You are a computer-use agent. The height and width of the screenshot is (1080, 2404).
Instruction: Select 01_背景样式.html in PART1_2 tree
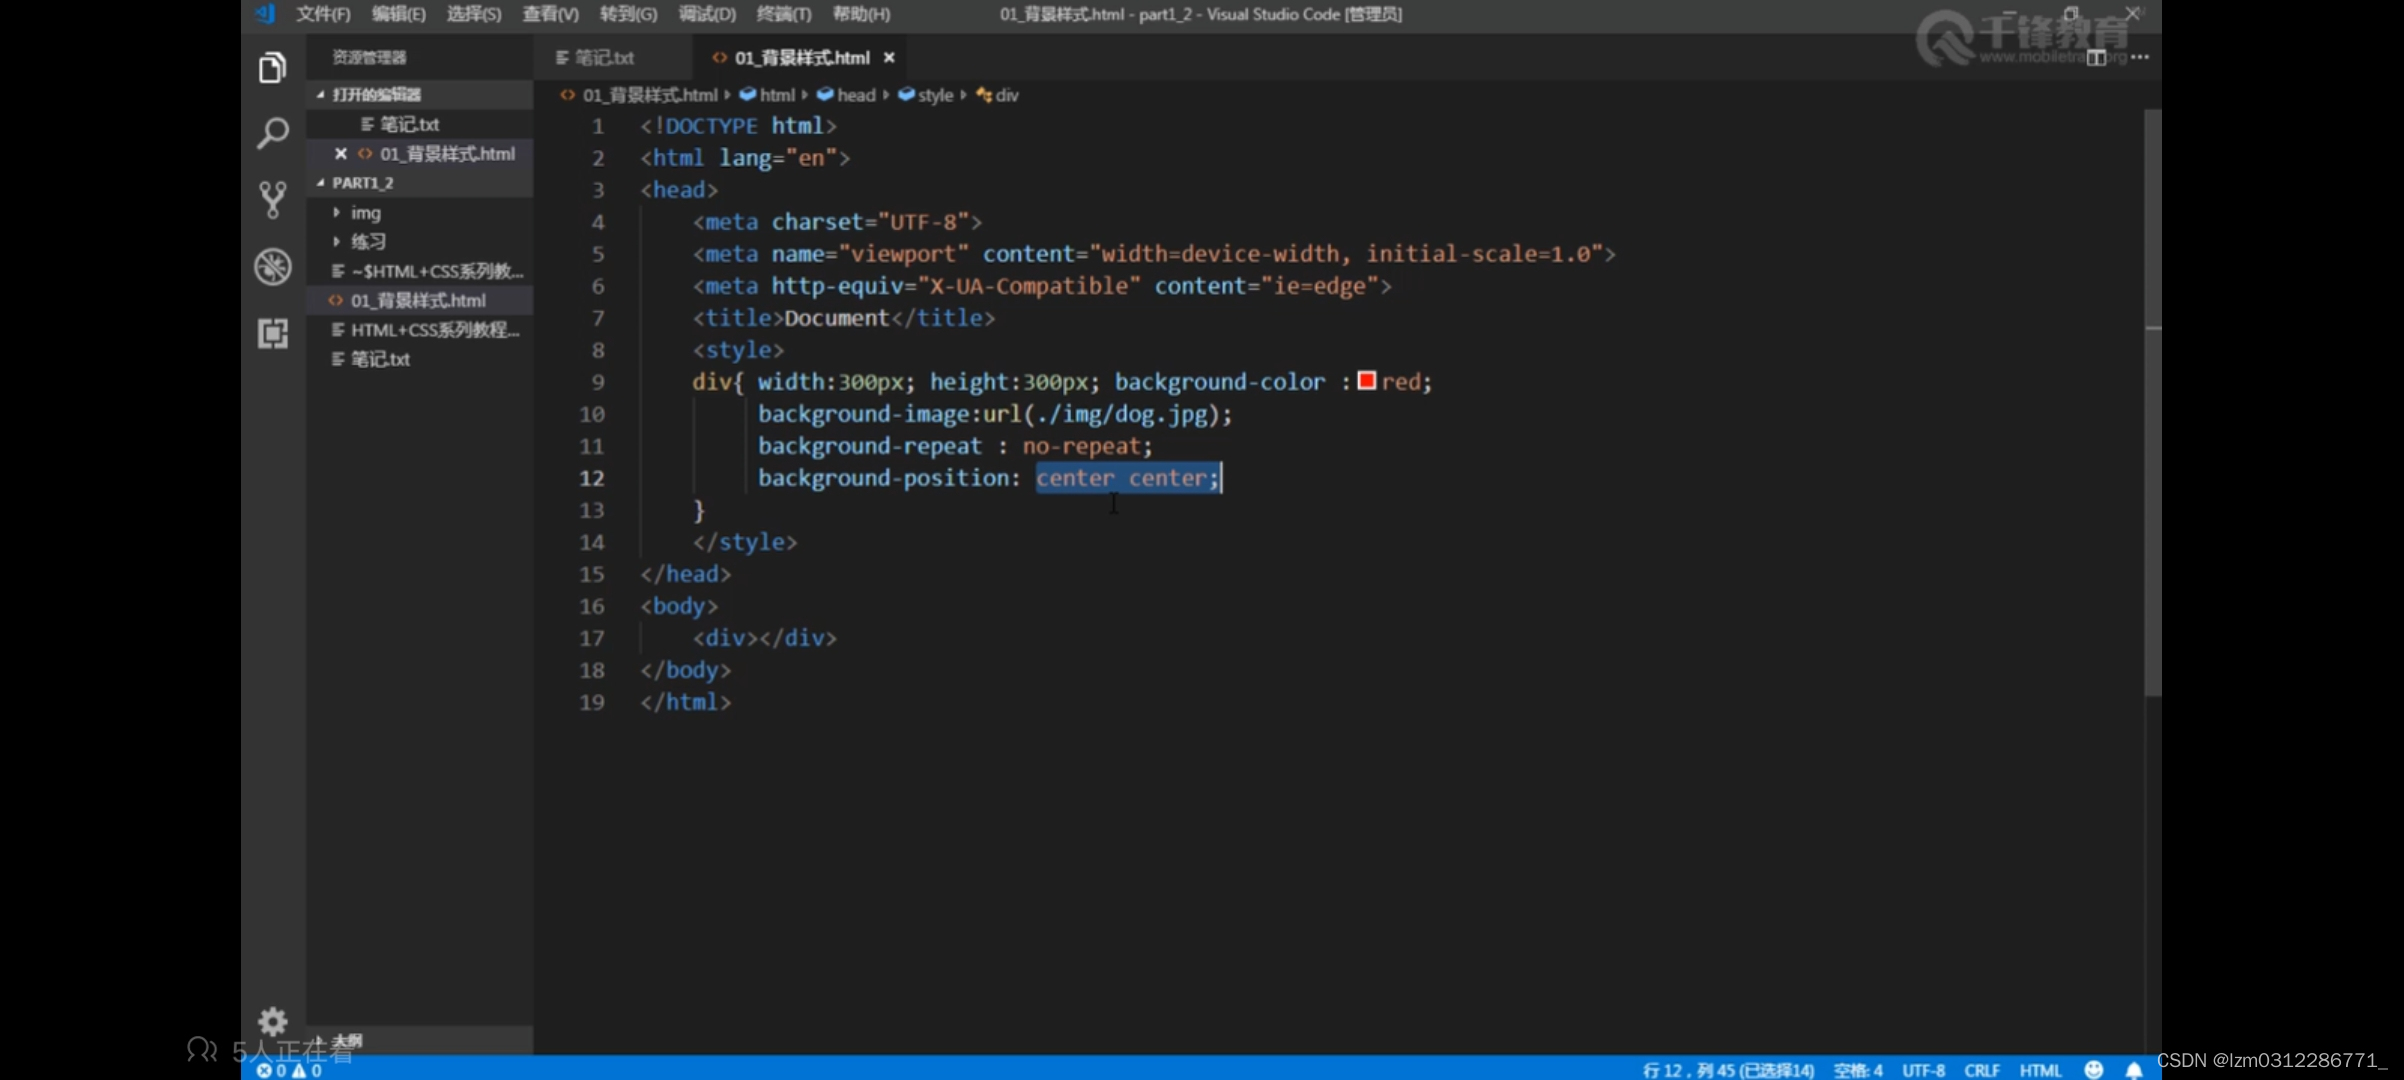click(420, 300)
